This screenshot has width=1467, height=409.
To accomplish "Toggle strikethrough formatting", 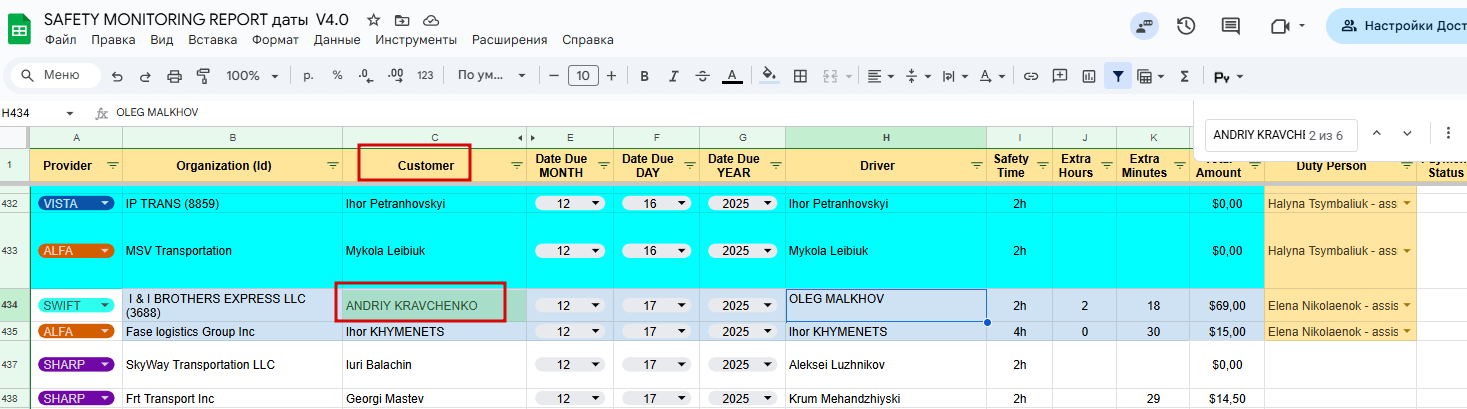I will pos(702,76).
